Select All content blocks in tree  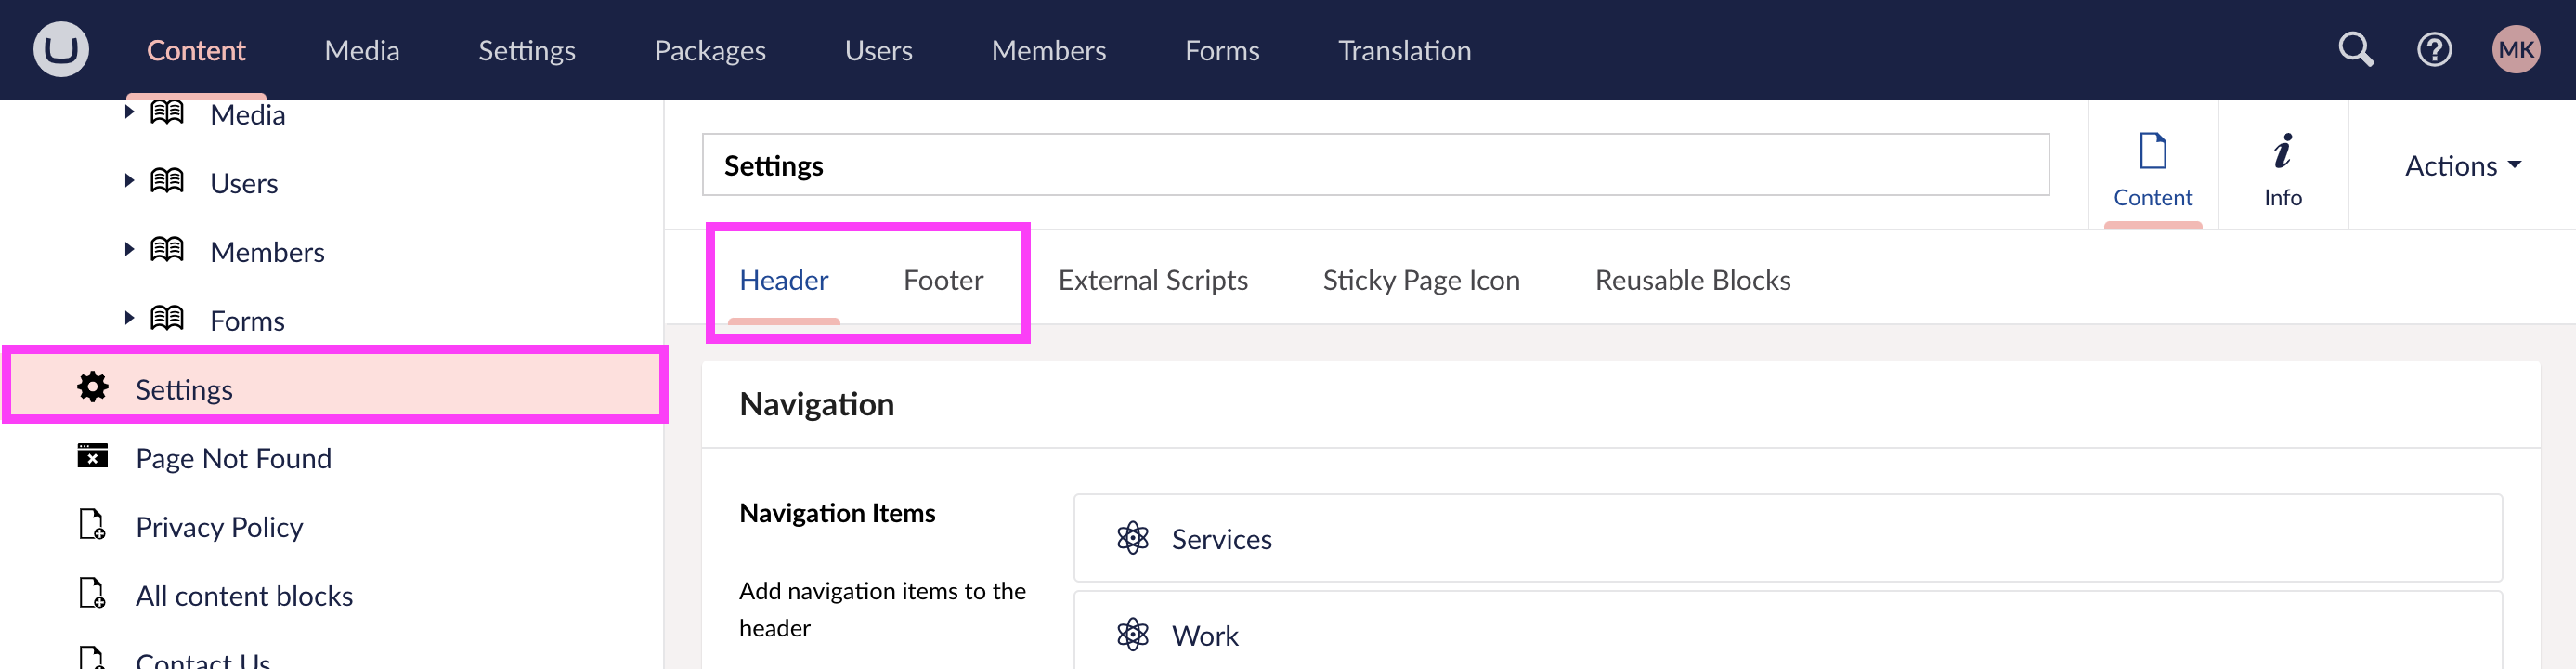[244, 596]
